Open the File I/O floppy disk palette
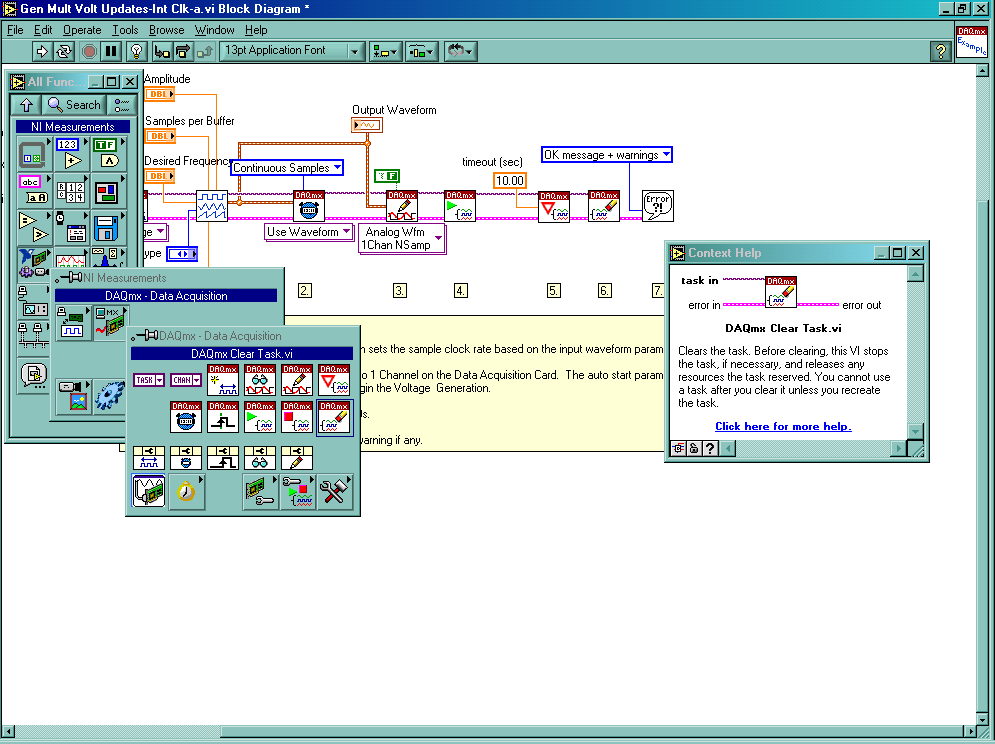The height and width of the screenshot is (744, 995). click(107, 227)
